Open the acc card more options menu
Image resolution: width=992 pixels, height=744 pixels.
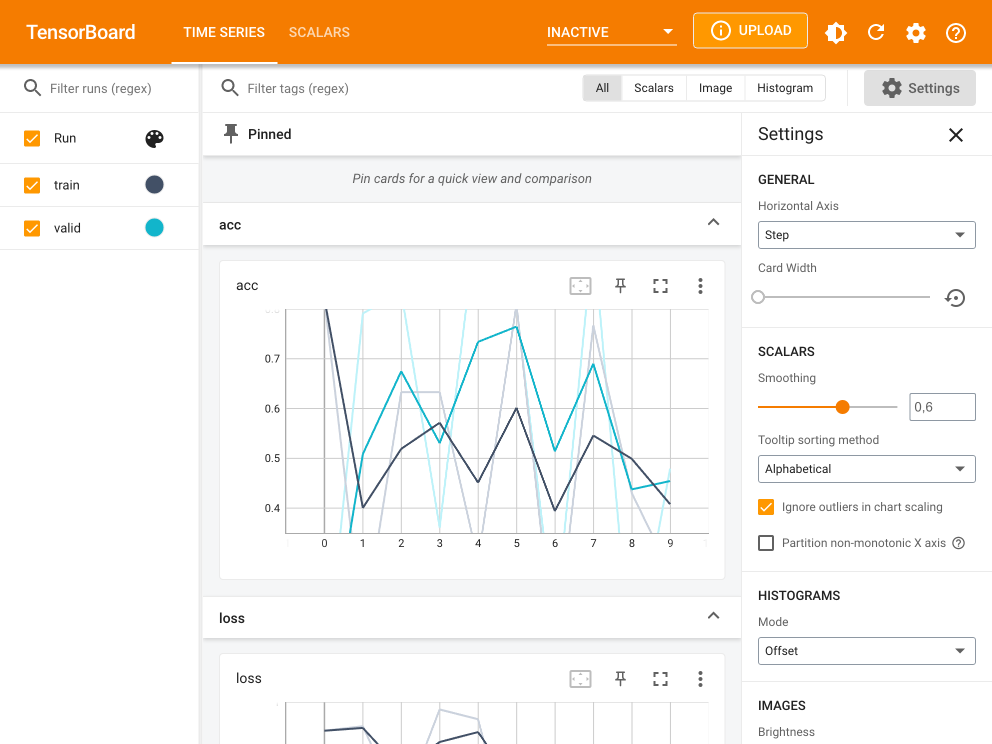coord(700,286)
